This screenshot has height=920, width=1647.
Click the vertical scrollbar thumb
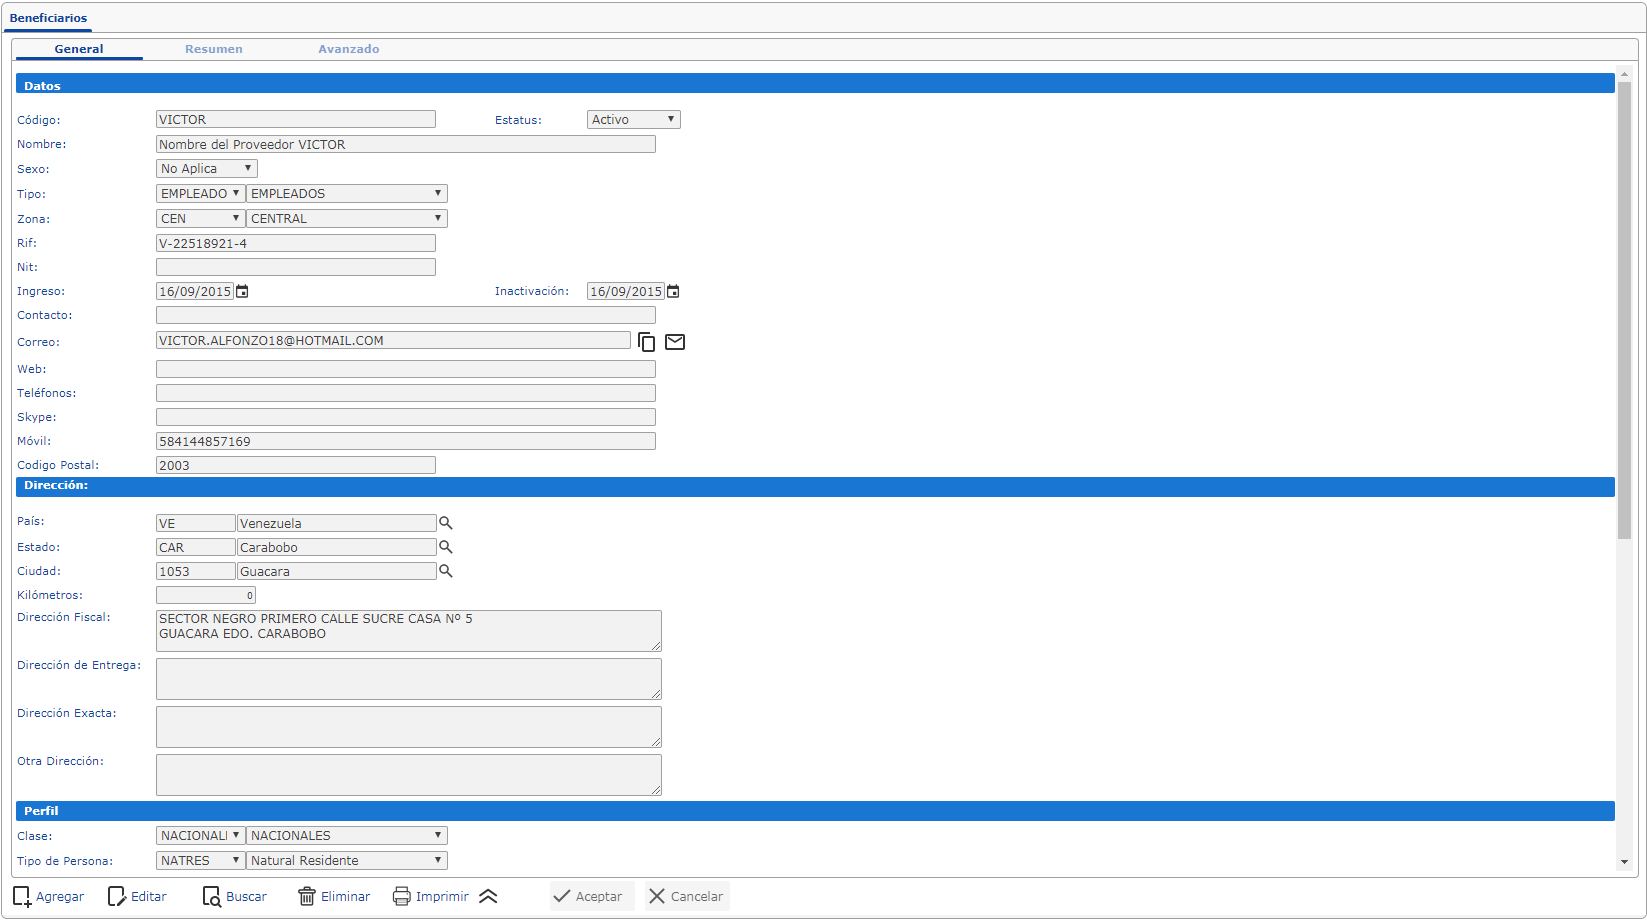[x=1624, y=310]
